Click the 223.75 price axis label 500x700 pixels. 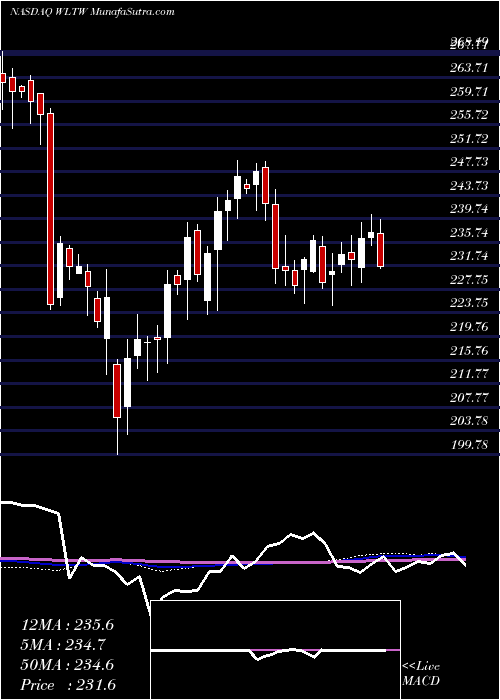click(468, 303)
